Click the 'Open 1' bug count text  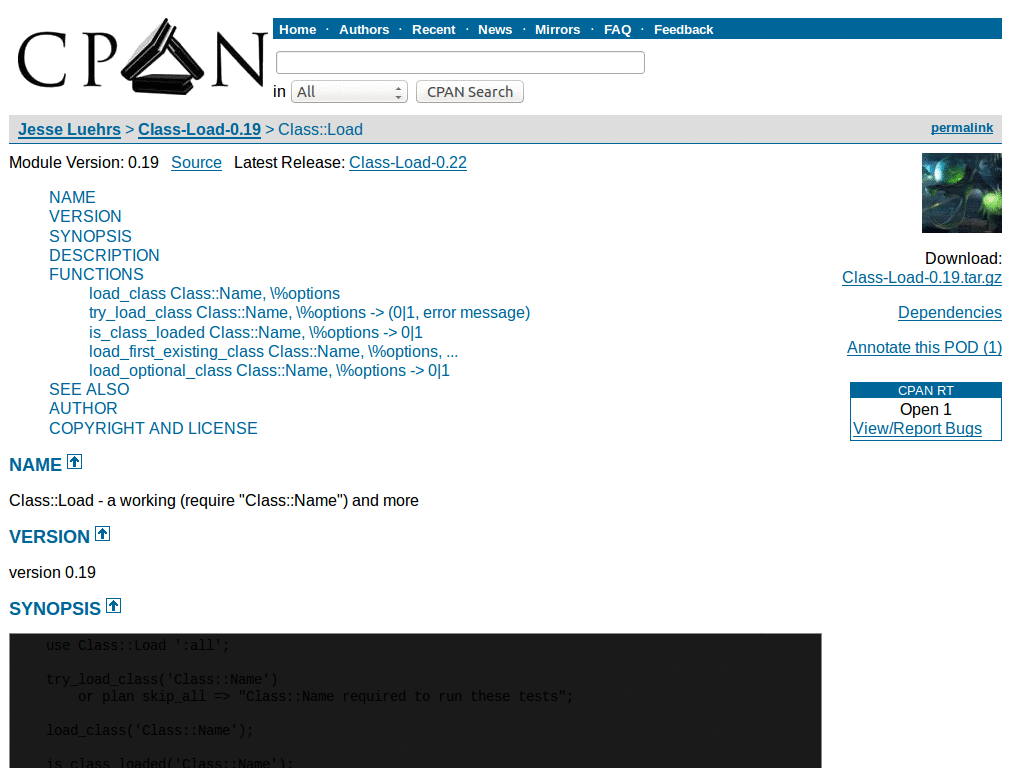click(925, 409)
